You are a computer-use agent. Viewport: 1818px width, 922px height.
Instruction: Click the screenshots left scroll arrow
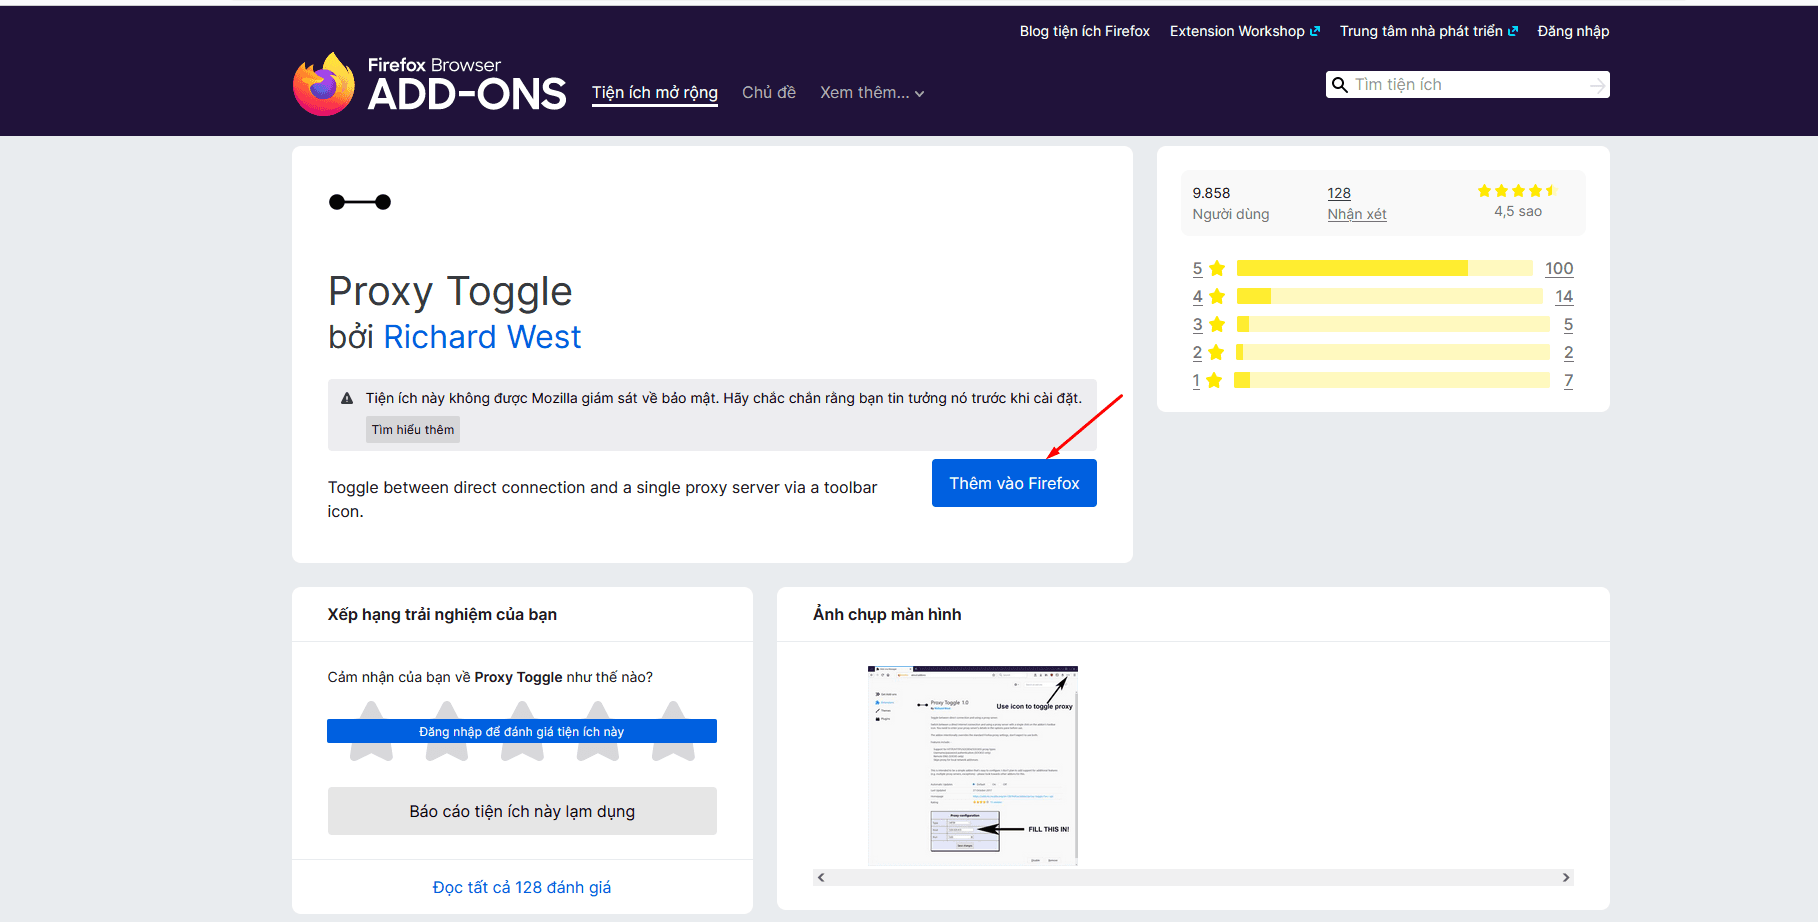tap(821, 877)
